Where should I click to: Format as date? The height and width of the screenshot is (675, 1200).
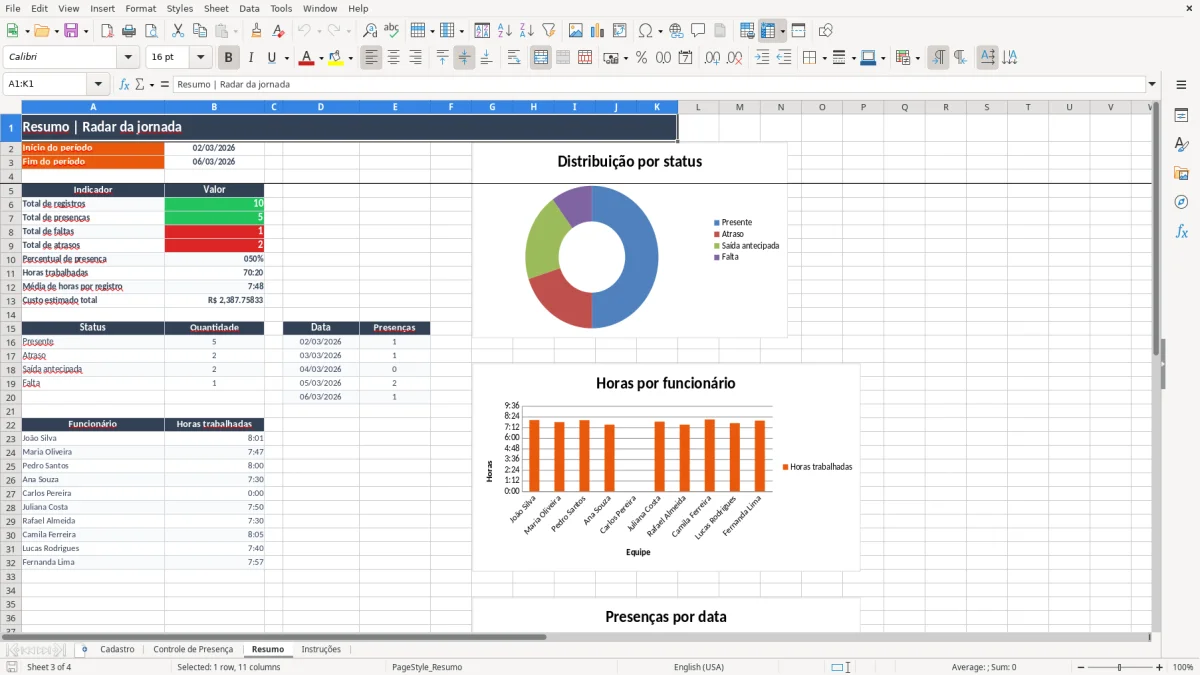point(686,58)
